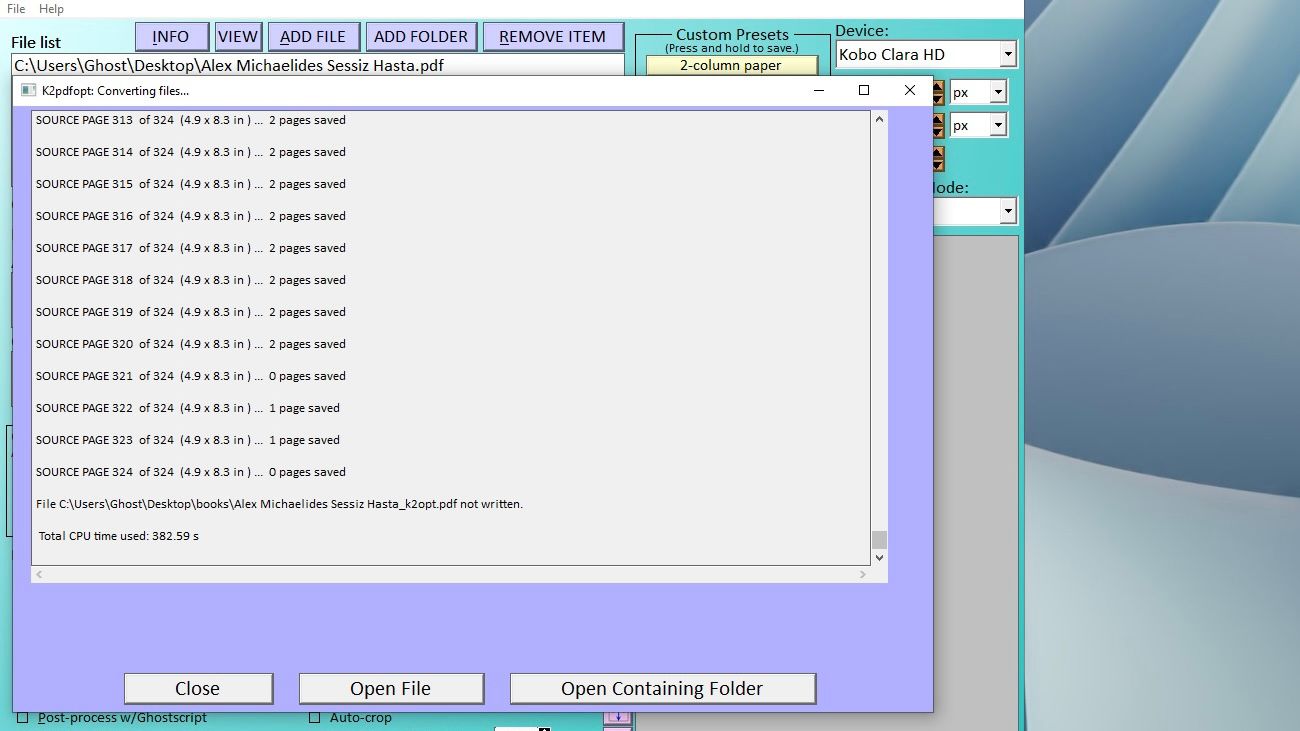Click the SOURCE PAGE 322 log line
Viewport: 1300px width, 731px height.
click(188, 408)
